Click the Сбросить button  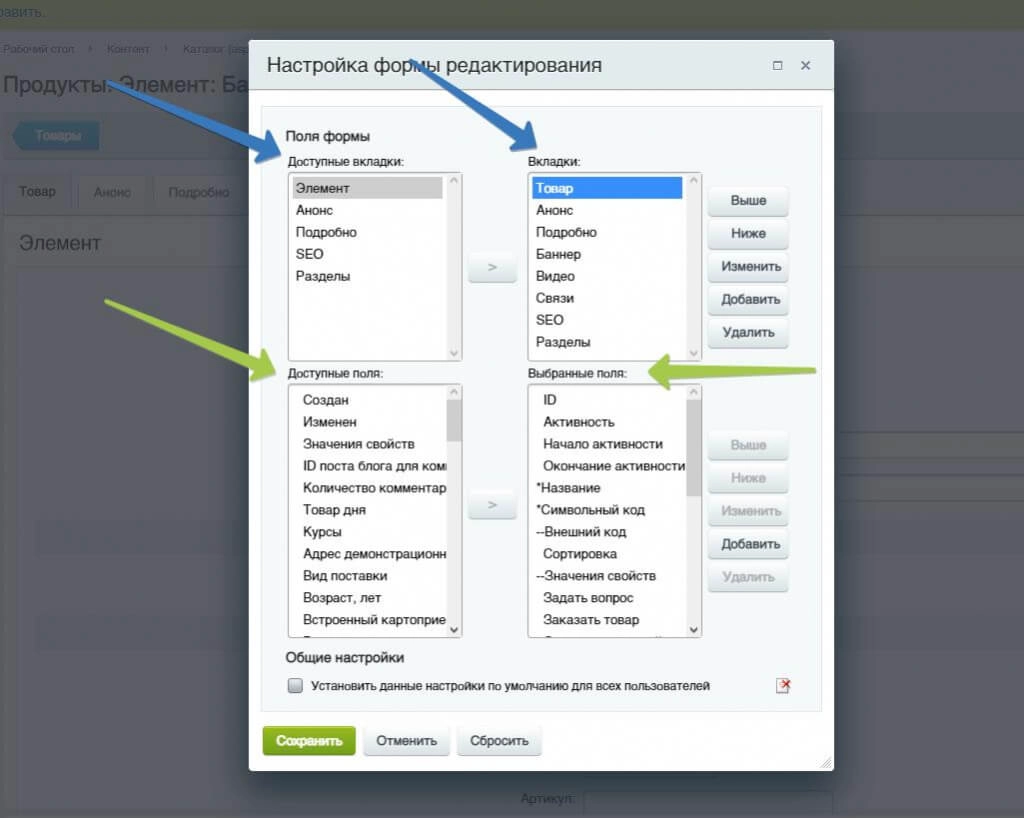(x=499, y=741)
